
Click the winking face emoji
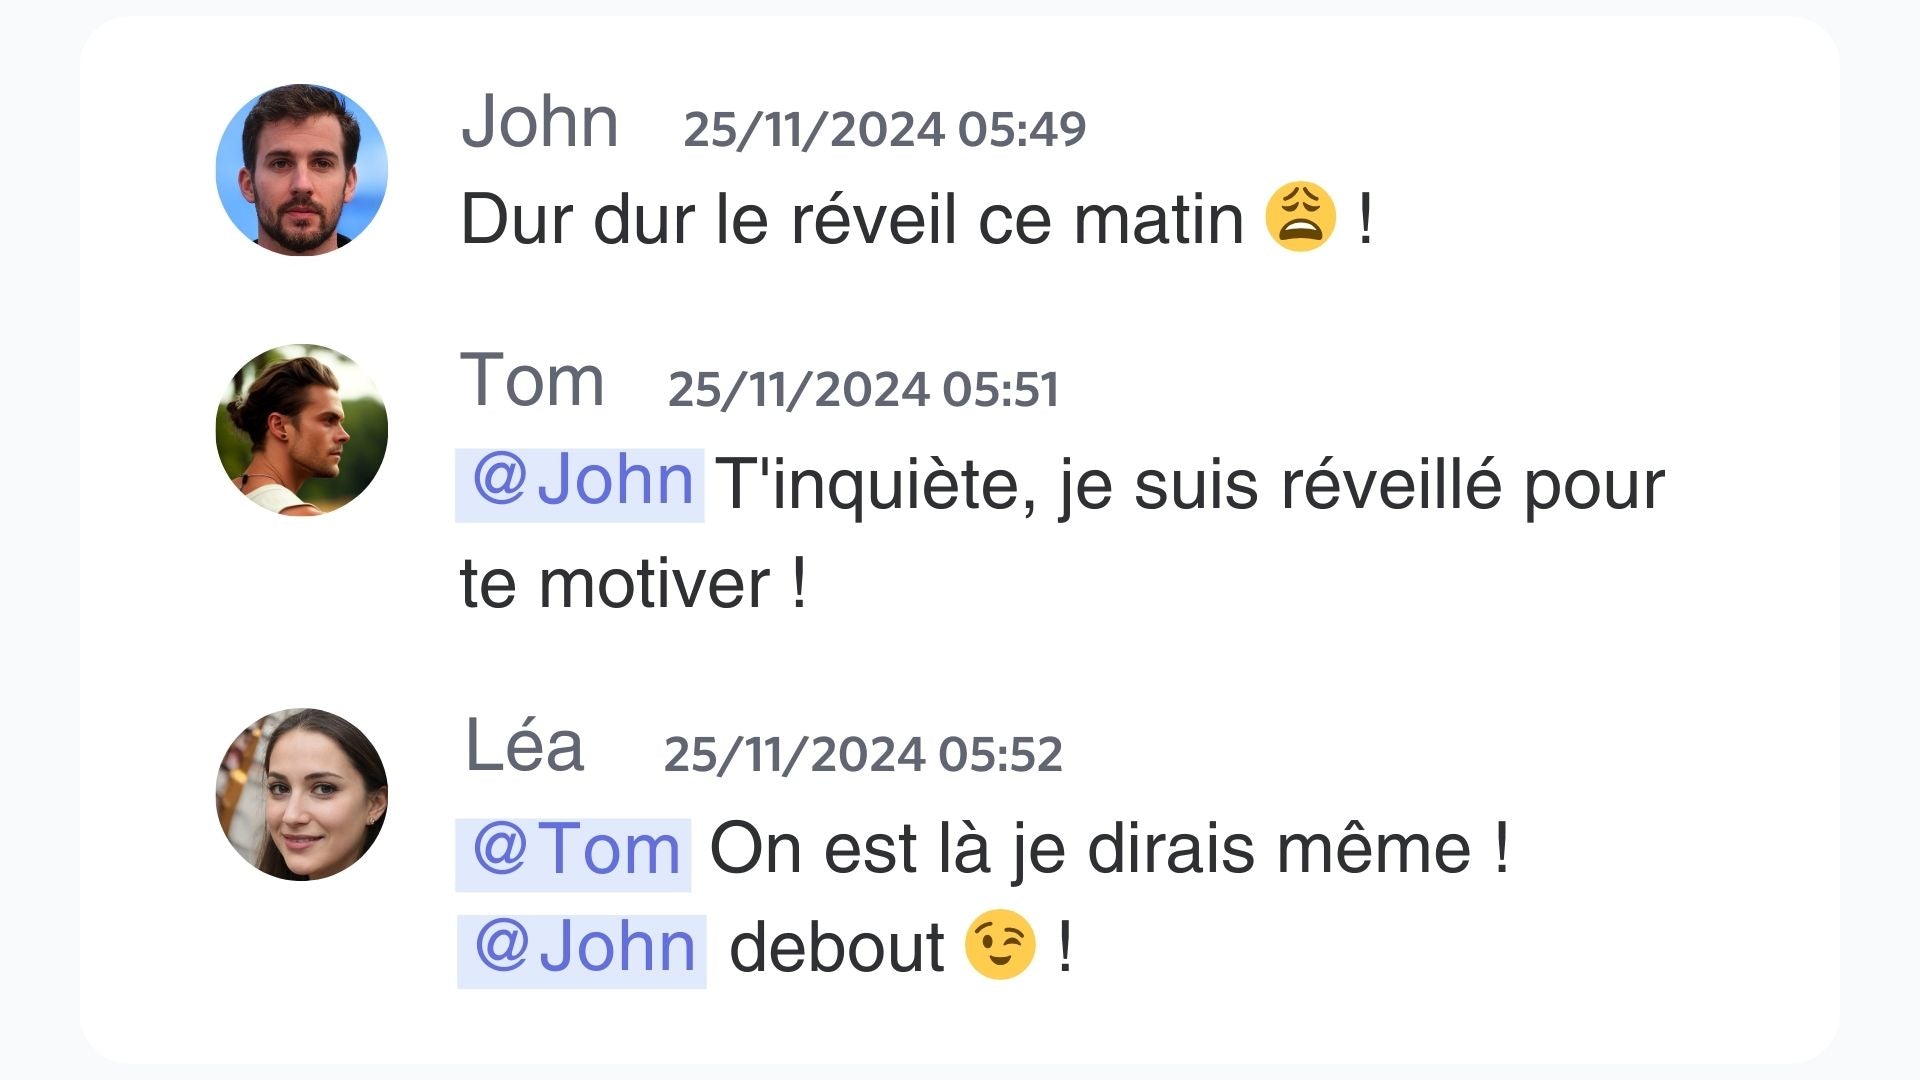[1000, 944]
